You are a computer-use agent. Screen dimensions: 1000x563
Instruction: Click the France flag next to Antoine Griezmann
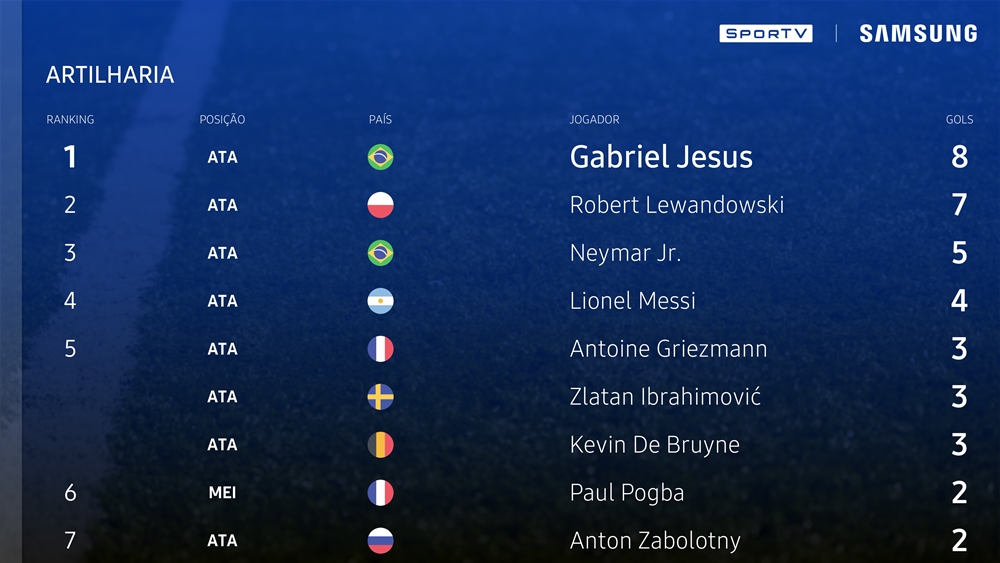(380, 349)
